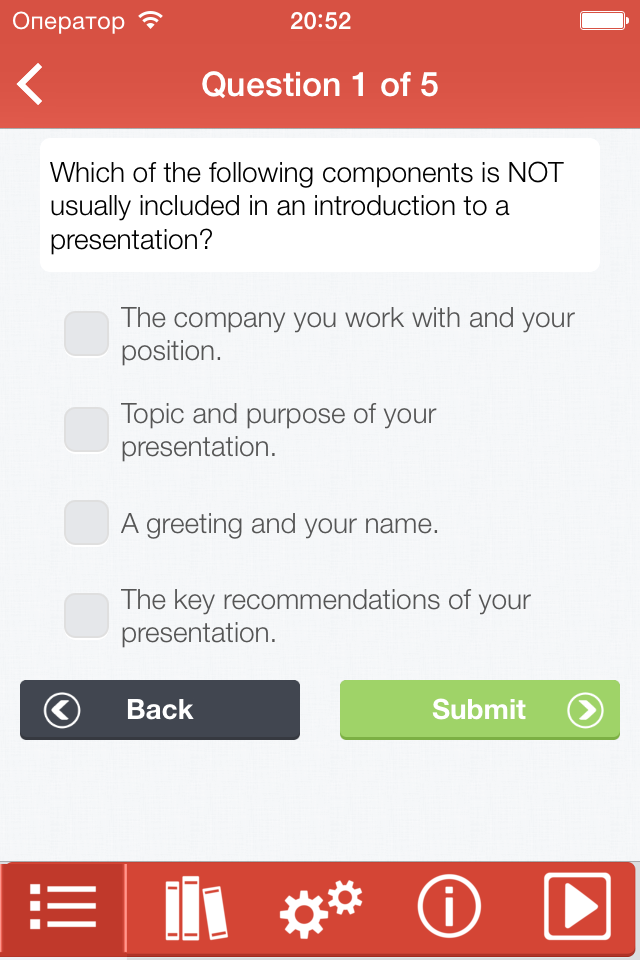This screenshot has height=960, width=640.
Task: Select the greeting and your name option
Action: 86,522
